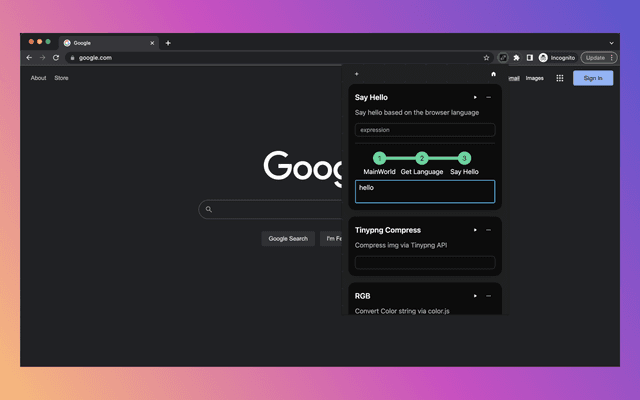This screenshot has height=400, width=640.
Task: Click the Sign in button
Action: pos(593,78)
